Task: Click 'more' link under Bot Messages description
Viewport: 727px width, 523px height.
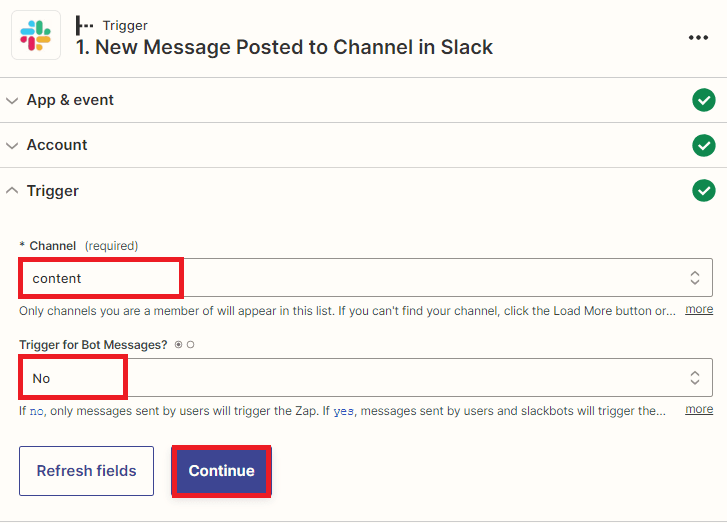Action: [x=699, y=409]
